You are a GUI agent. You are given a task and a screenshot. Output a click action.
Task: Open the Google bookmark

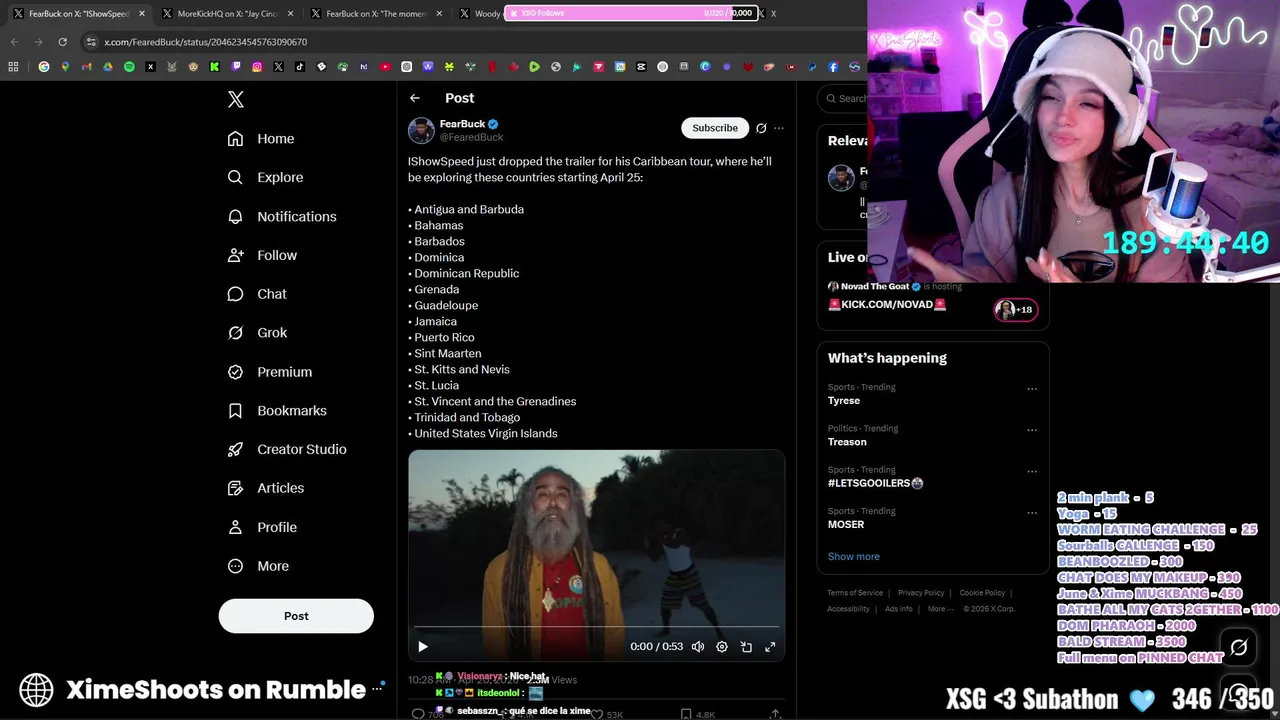tap(43, 67)
